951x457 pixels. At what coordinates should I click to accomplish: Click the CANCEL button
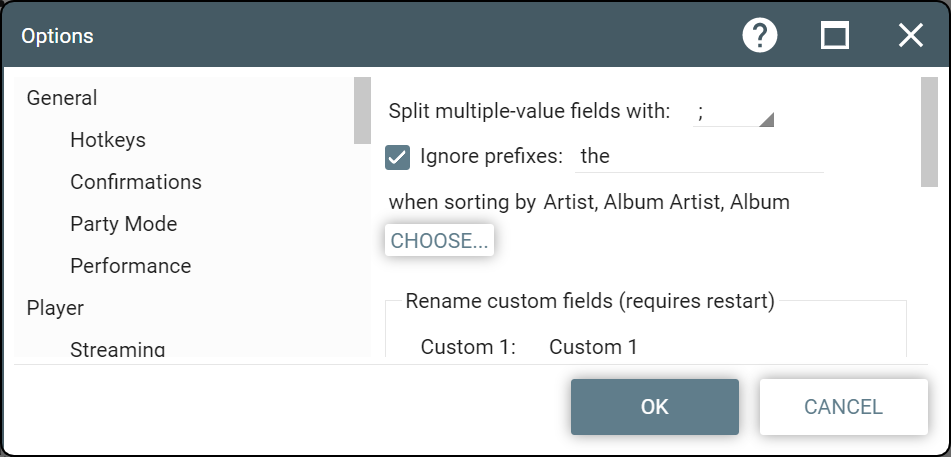pos(843,407)
